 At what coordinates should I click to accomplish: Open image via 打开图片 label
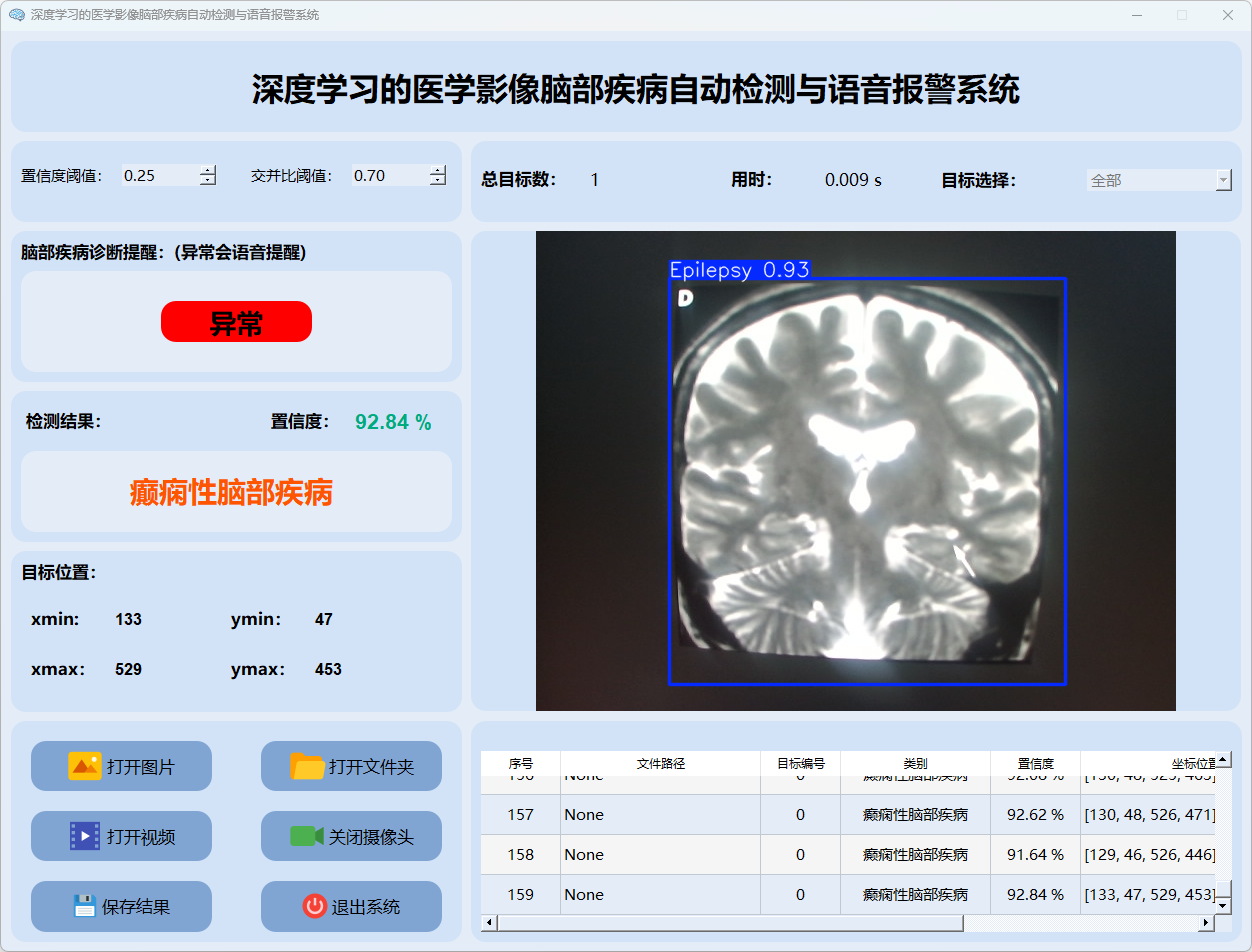tap(141, 767)
